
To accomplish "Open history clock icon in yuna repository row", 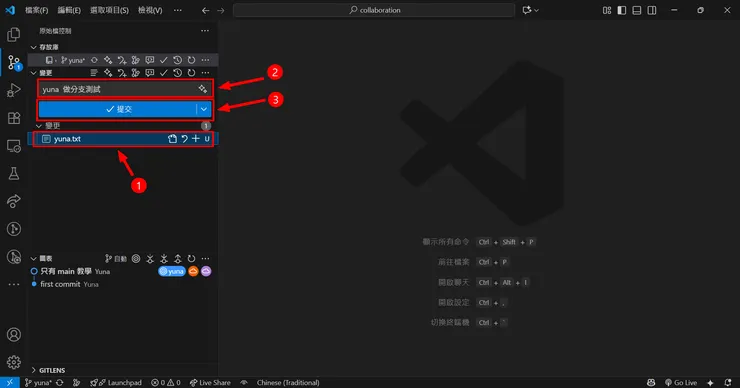I will click(177, 60).
